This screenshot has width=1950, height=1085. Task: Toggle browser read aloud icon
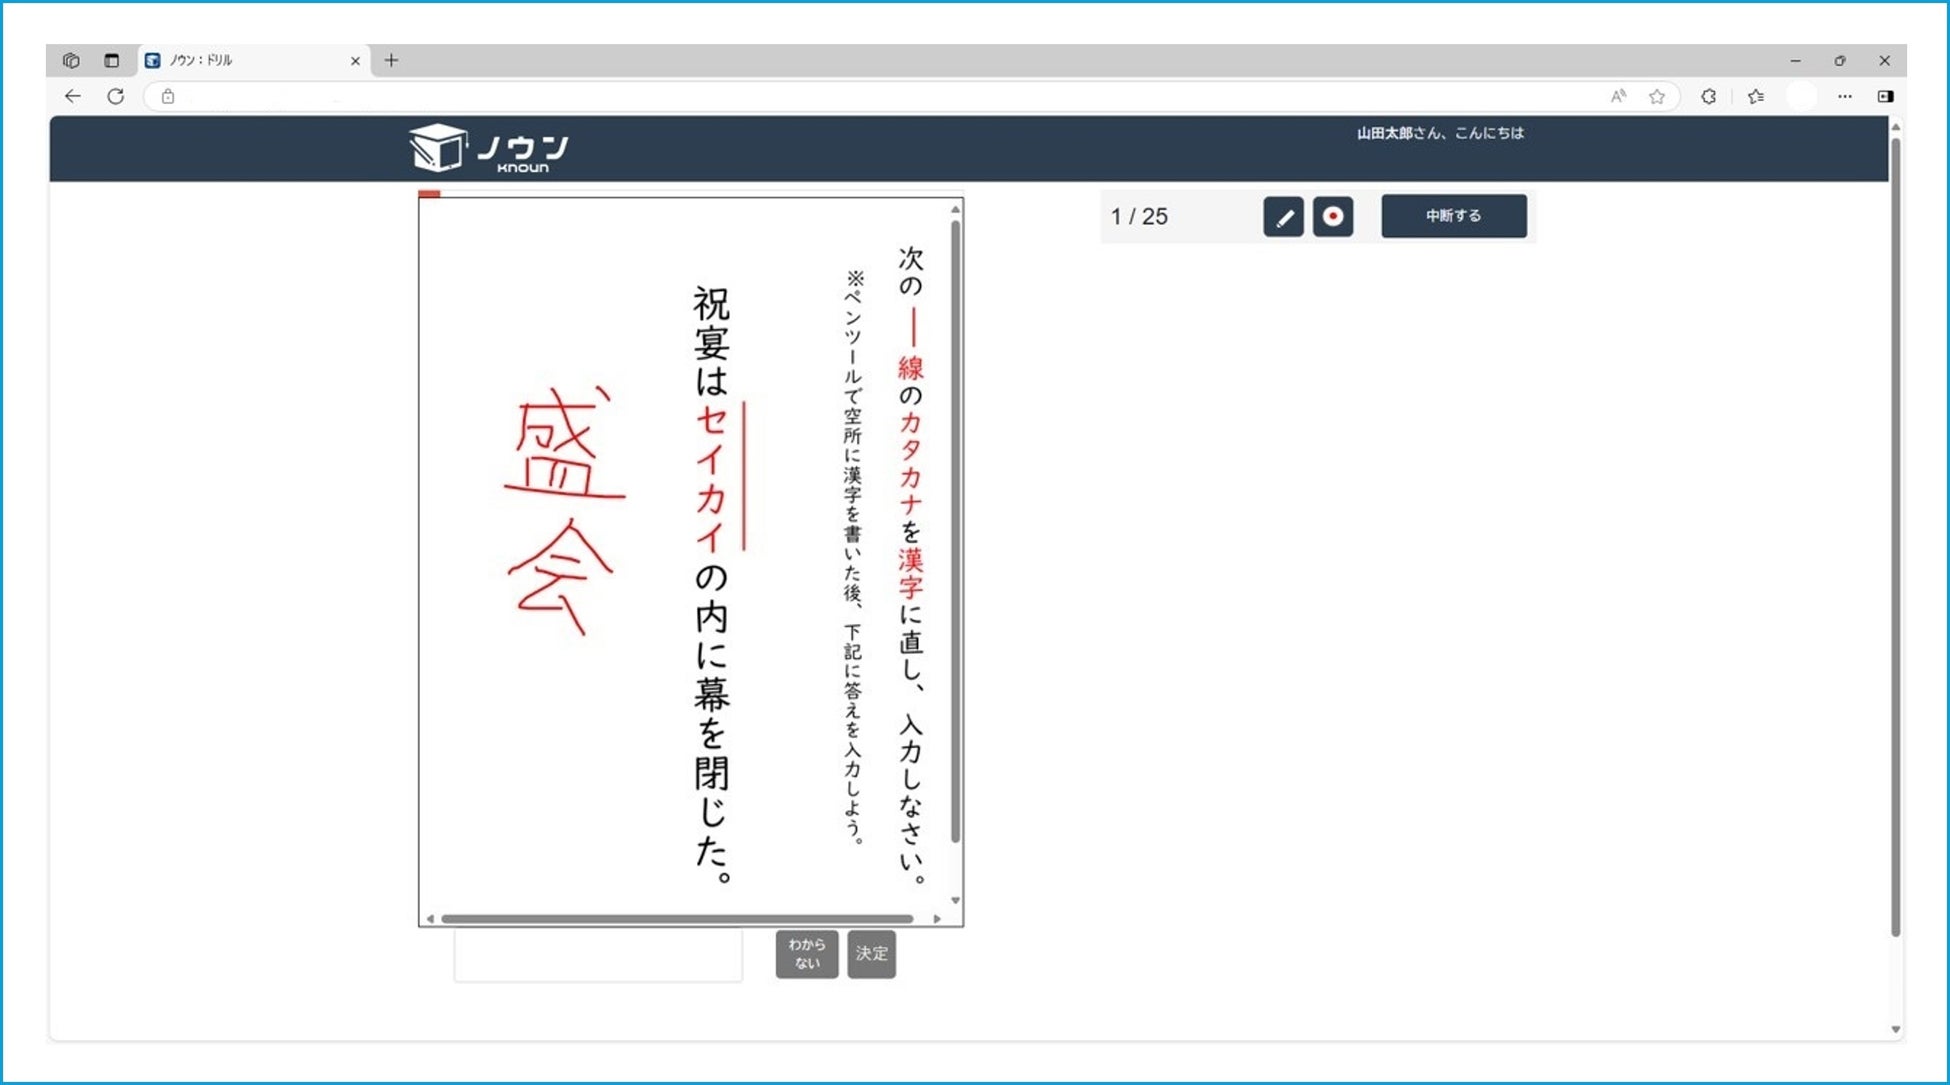[1618, 96]
